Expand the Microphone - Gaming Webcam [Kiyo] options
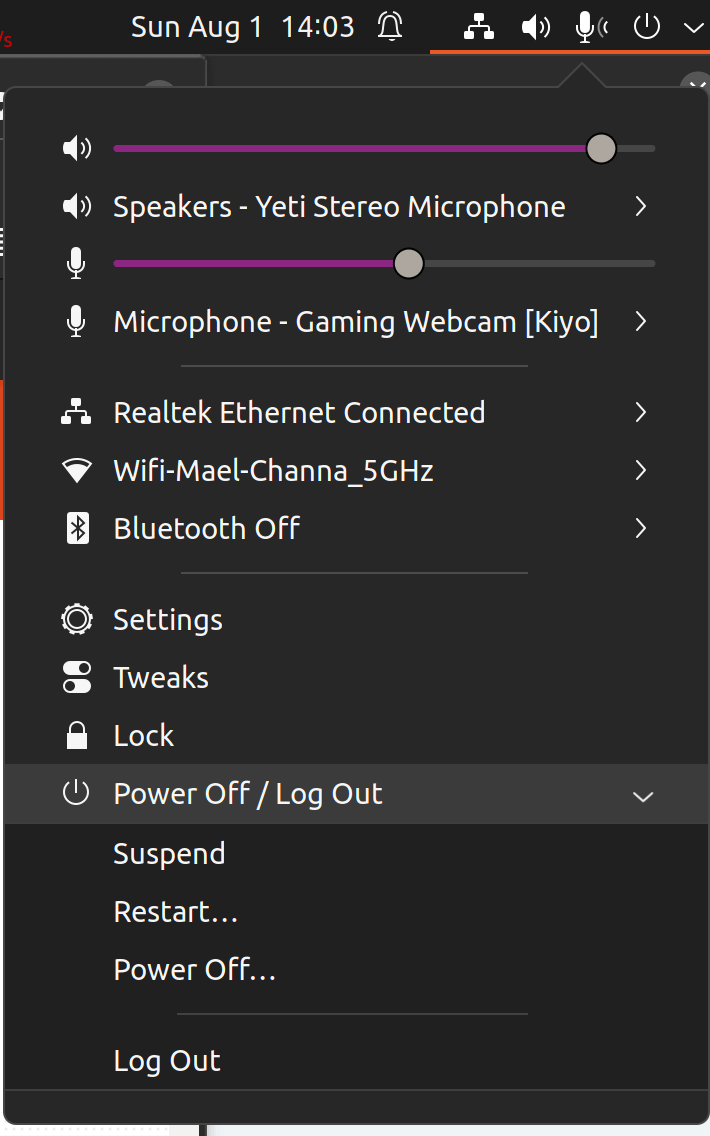The width and height of the screenshot is (710, 1136). click(640, 322)
